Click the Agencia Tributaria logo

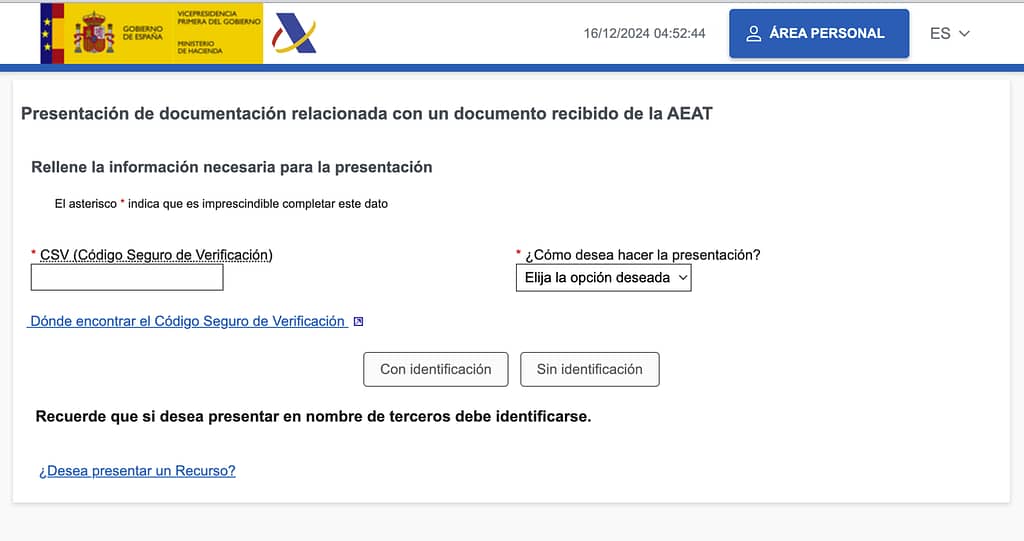coord(293,33)
